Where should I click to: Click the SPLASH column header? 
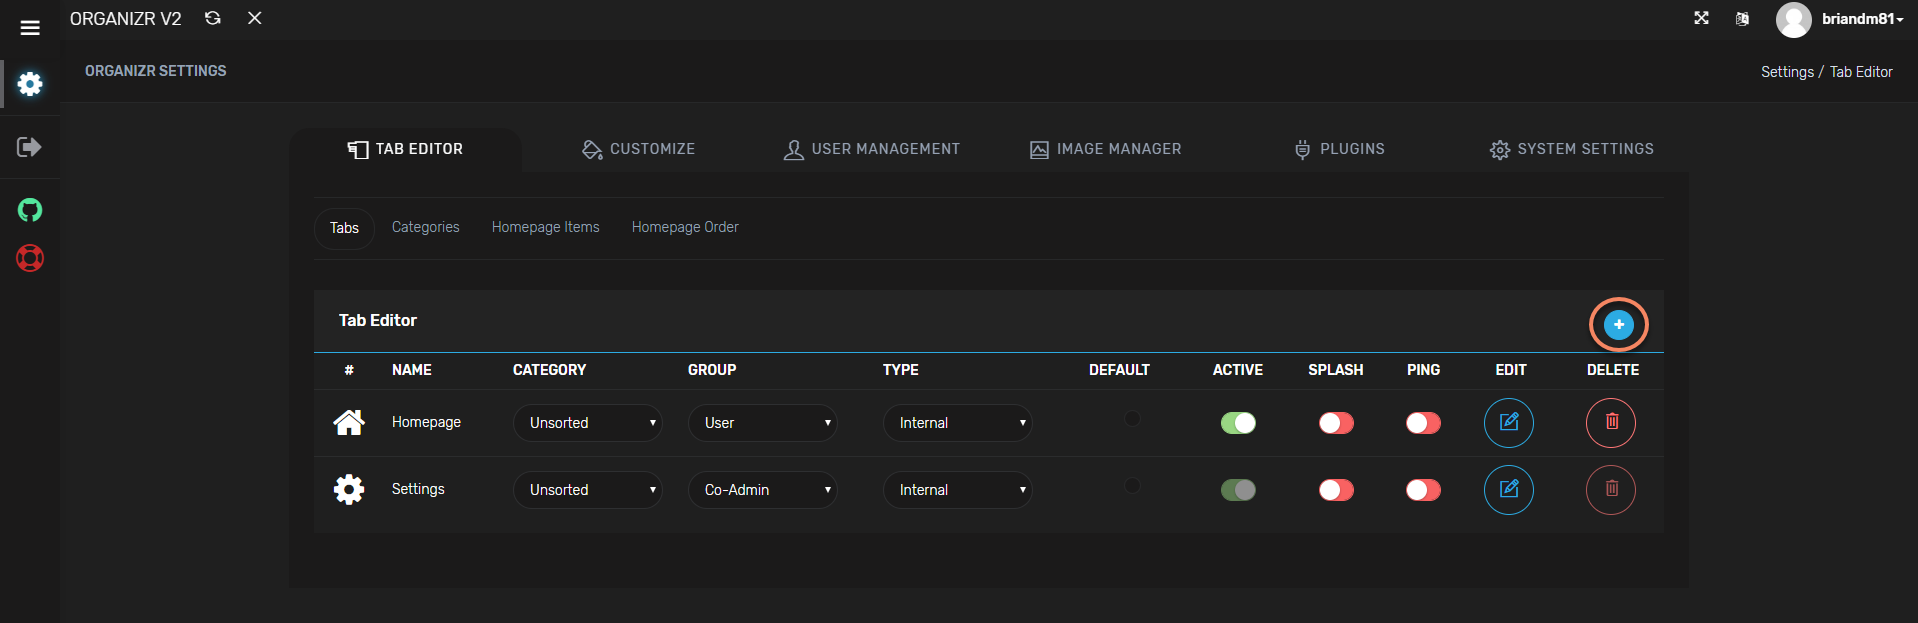point(1336,370)
